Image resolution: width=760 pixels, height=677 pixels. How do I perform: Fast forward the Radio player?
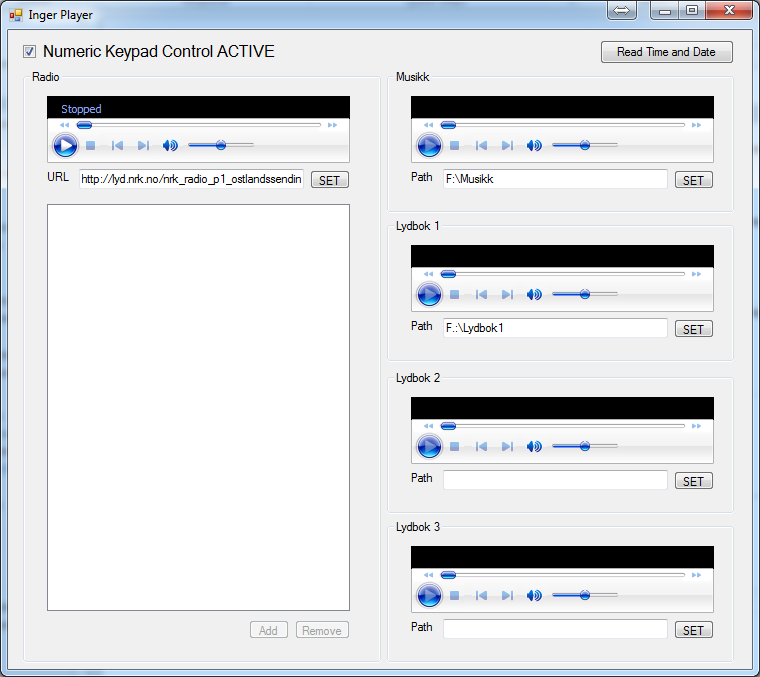click(x=332, y=125)
